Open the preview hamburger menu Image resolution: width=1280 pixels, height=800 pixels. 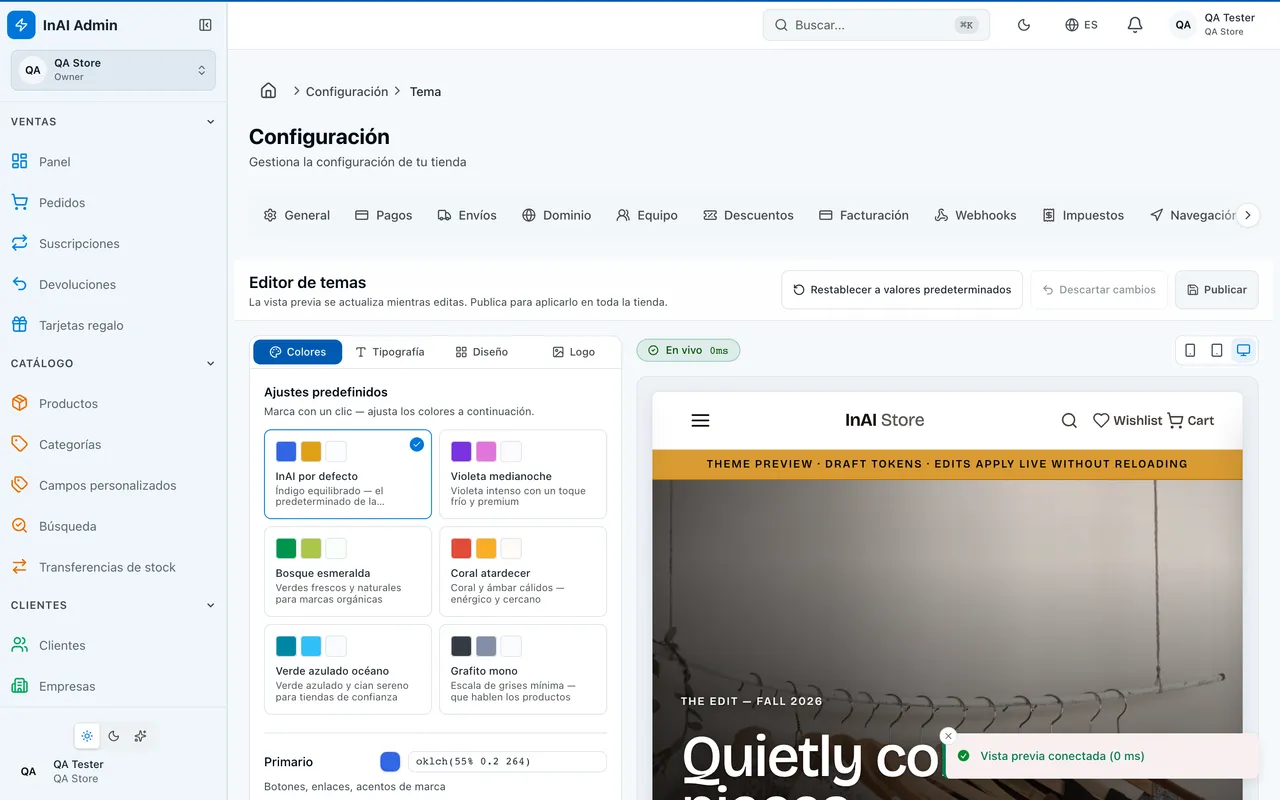point(700,421)
